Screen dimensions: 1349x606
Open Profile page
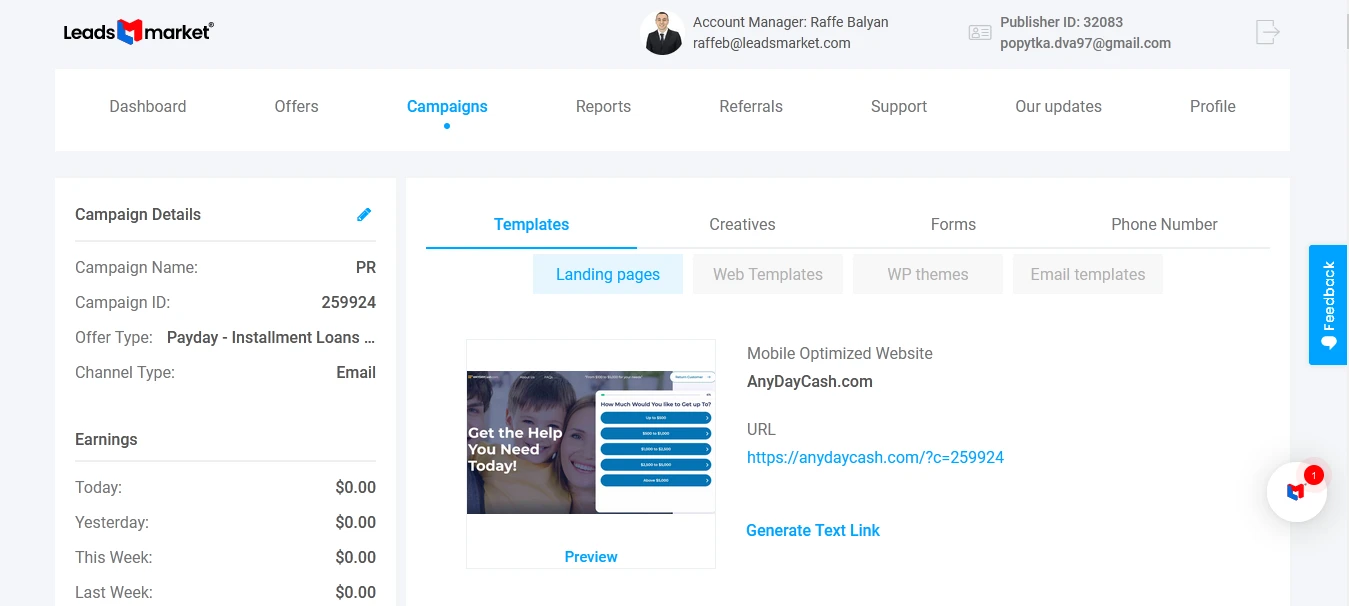pyautogui.click(x=1213, y=106)
